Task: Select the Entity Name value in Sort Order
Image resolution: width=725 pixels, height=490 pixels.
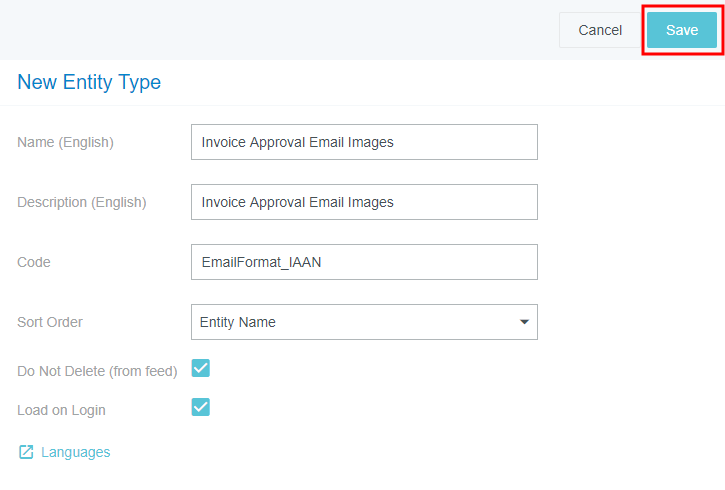Action: pos(238,322)
